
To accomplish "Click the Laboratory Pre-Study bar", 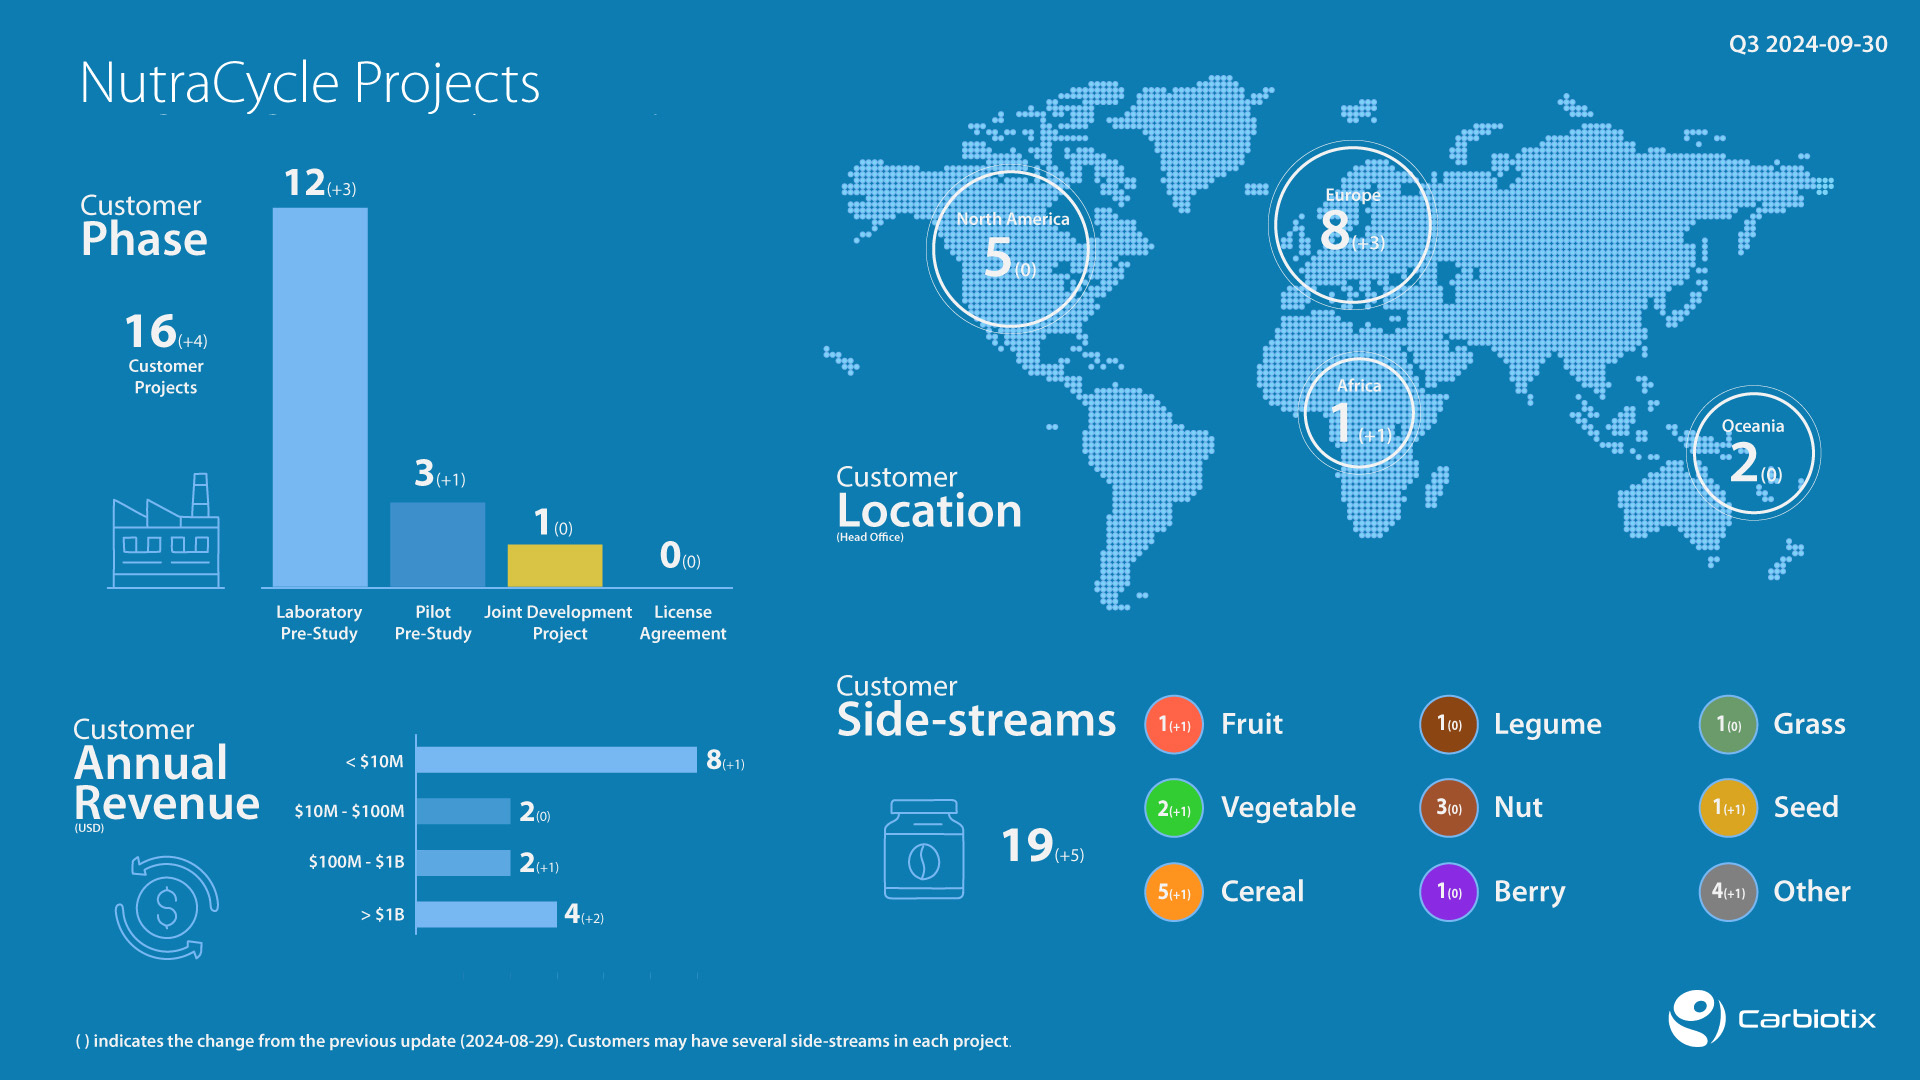I will [320, 397].
